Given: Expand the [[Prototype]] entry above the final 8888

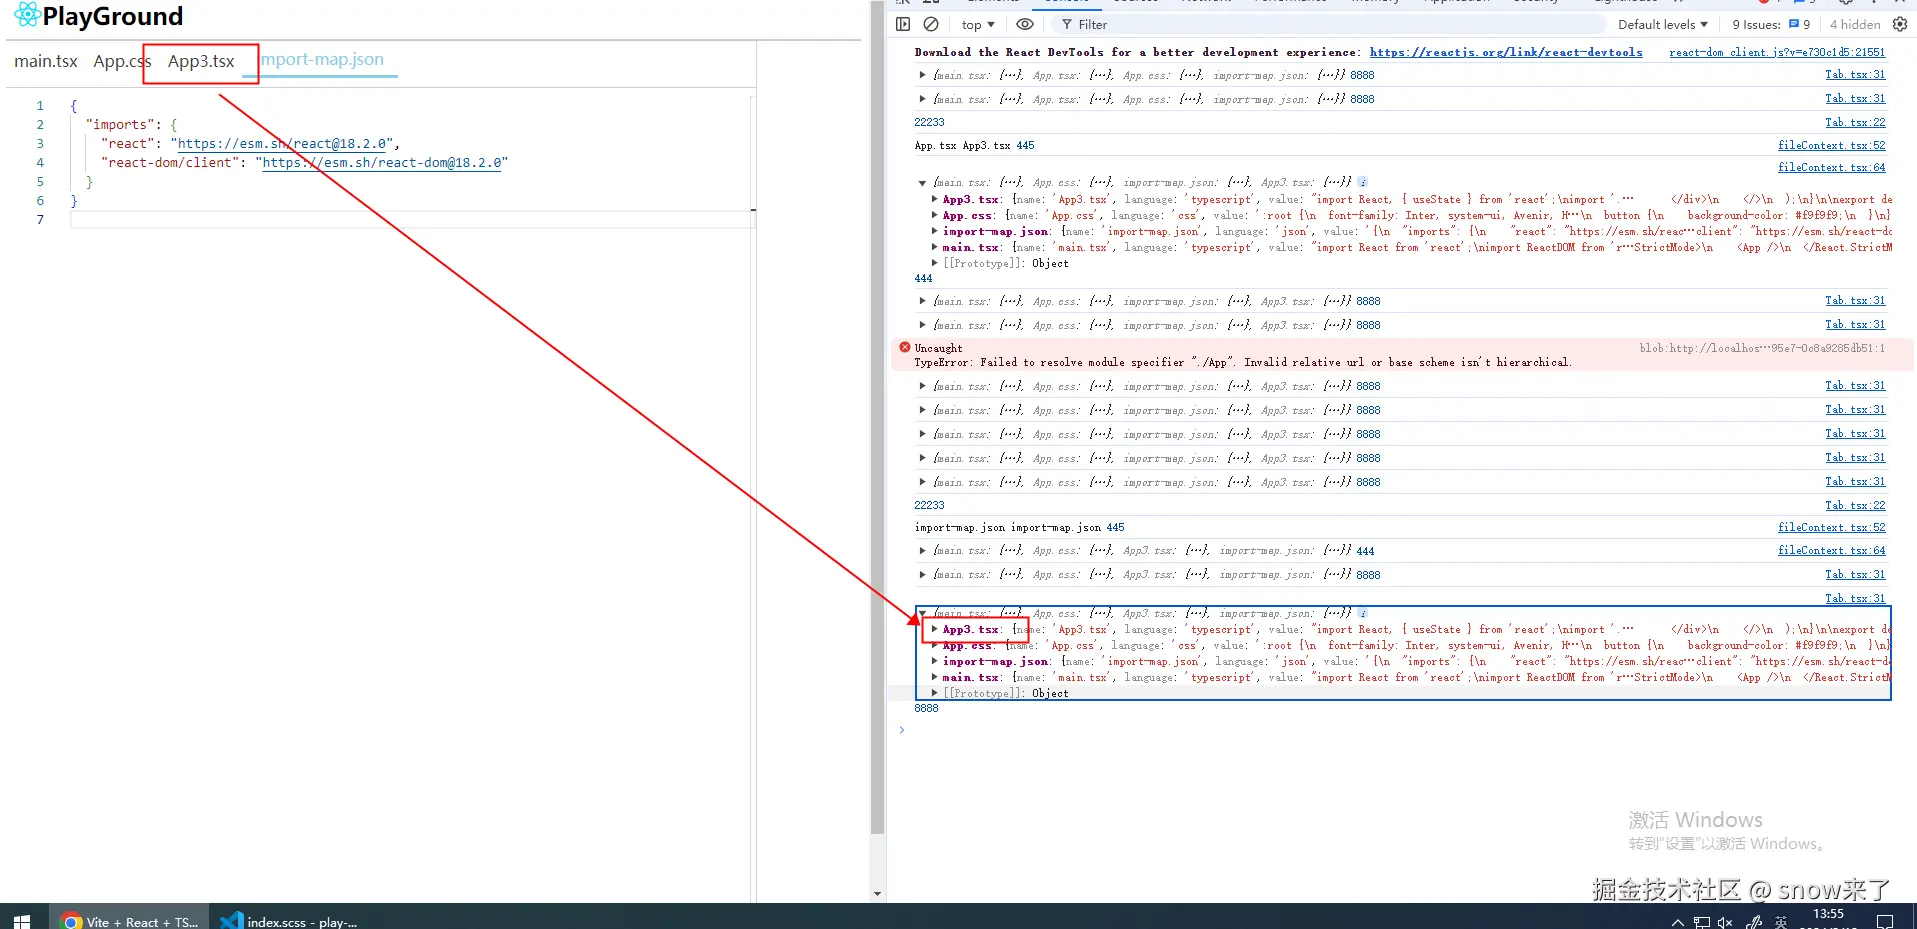Looking at the screenshot, I should [x=935, y=693].
